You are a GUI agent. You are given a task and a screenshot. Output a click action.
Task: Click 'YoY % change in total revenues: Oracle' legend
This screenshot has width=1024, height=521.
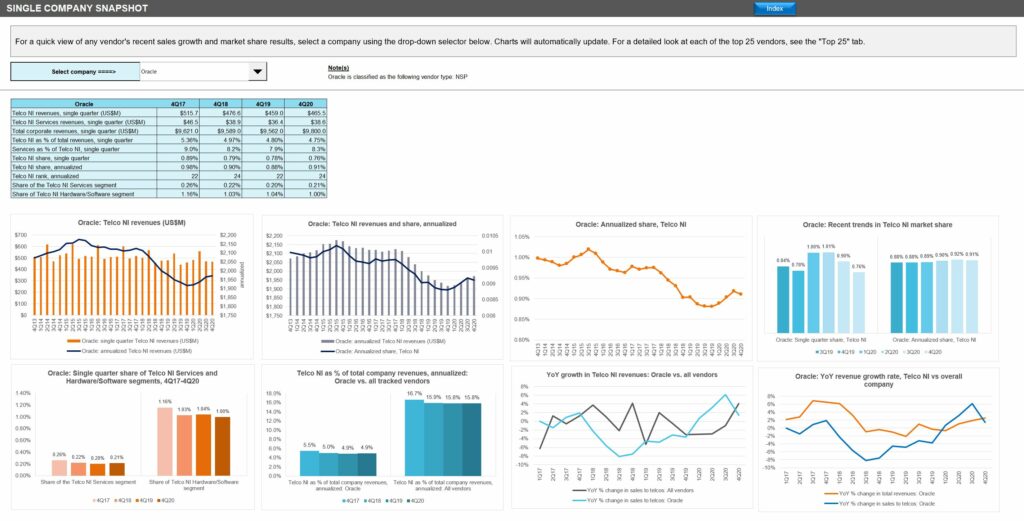880,491
